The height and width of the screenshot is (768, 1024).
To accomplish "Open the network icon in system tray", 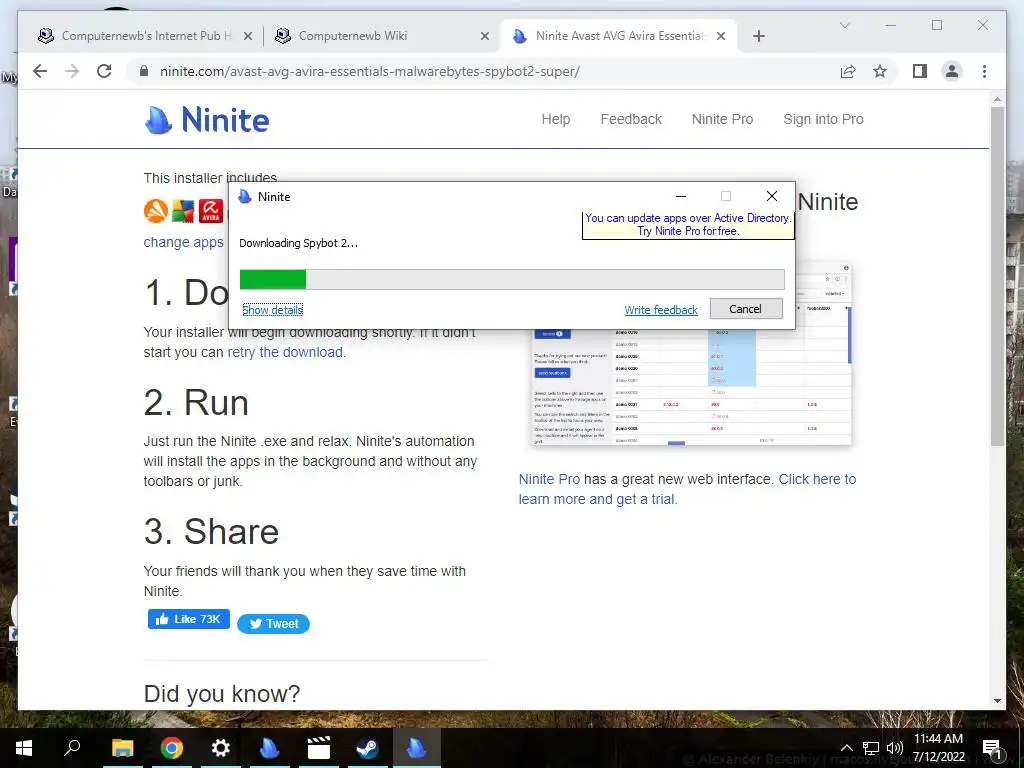I will 871,748.
